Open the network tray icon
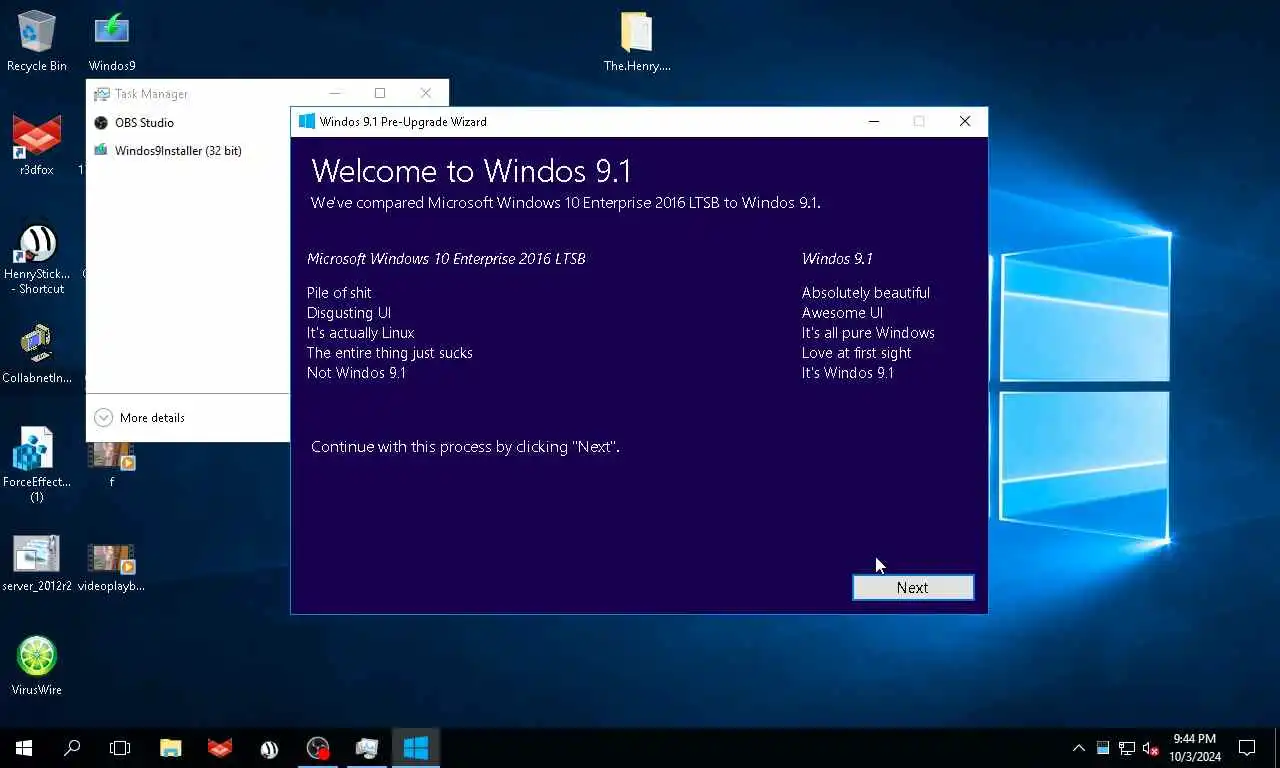Screen dimensions: 1280x768 1127,748
